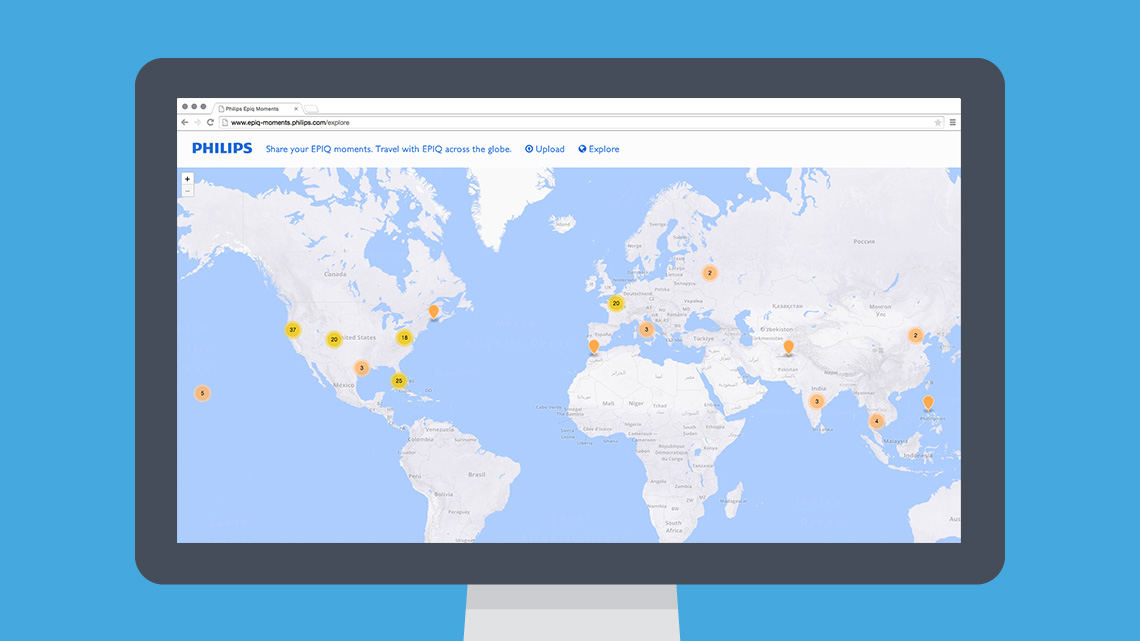Open the Upload link
Screen dimensions: 1140x641
545,149
